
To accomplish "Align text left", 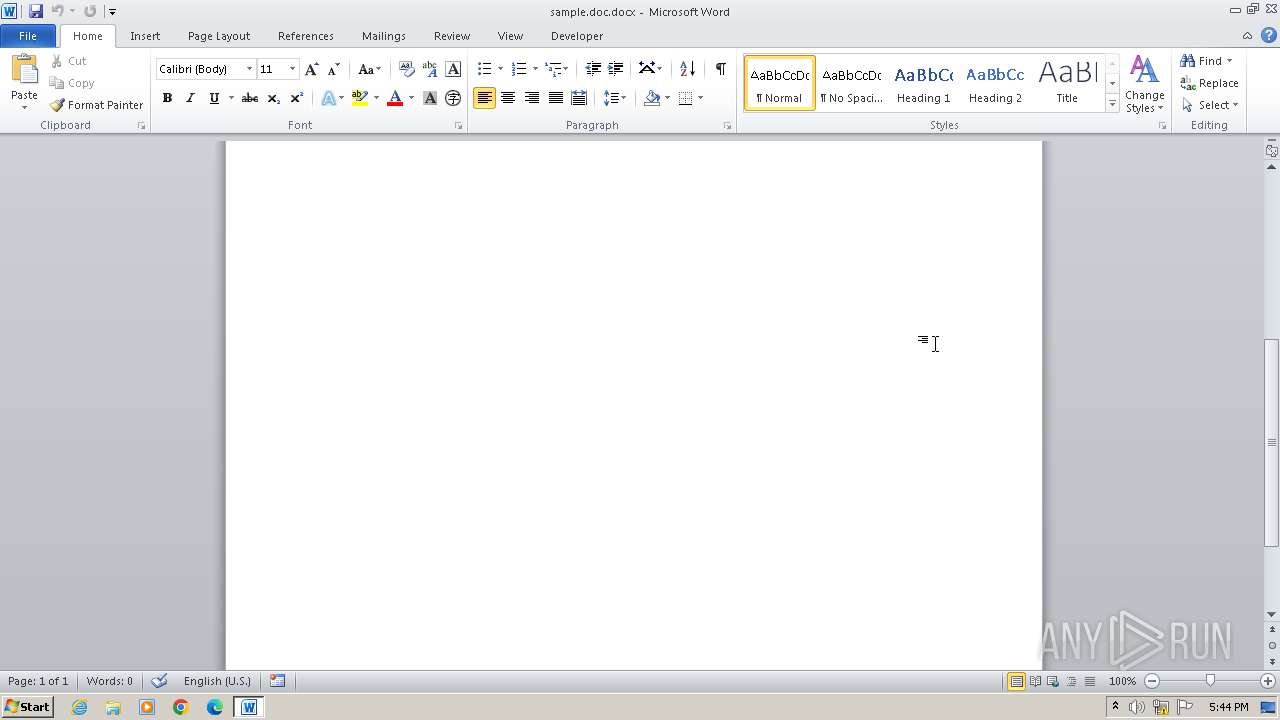I will [x=484, y=98].
